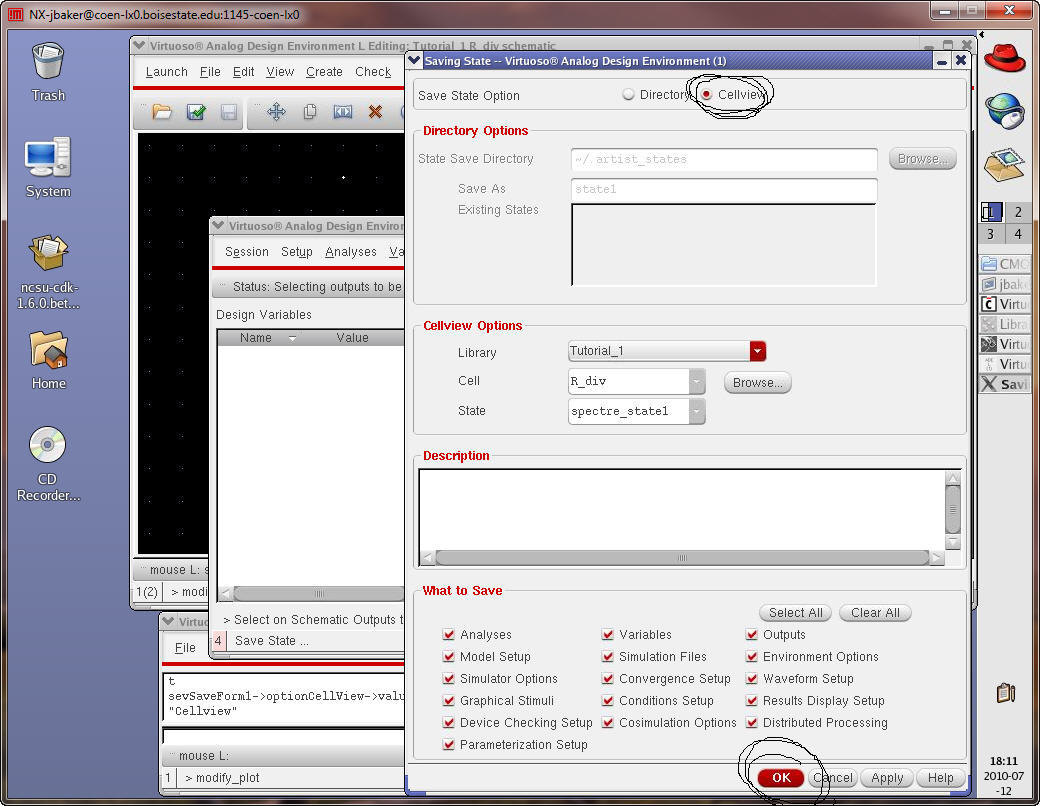Click the Clear All button
This screenshot has height=806, width=1040.
point(875,613)
